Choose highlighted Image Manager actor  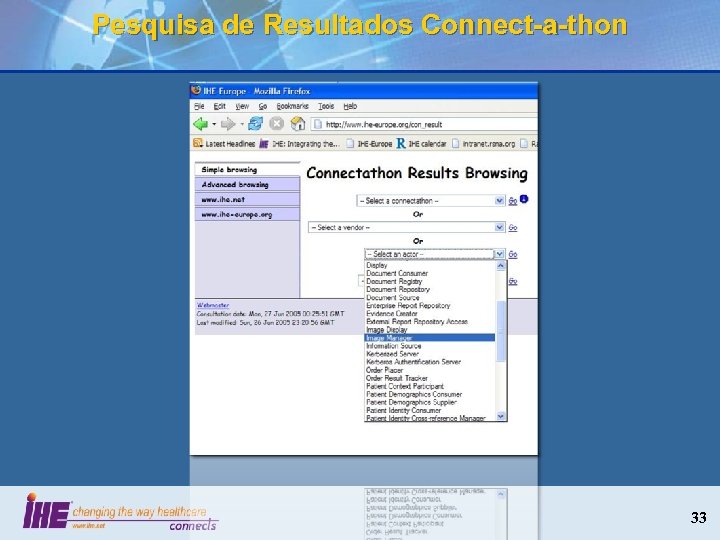coord(430,338)
